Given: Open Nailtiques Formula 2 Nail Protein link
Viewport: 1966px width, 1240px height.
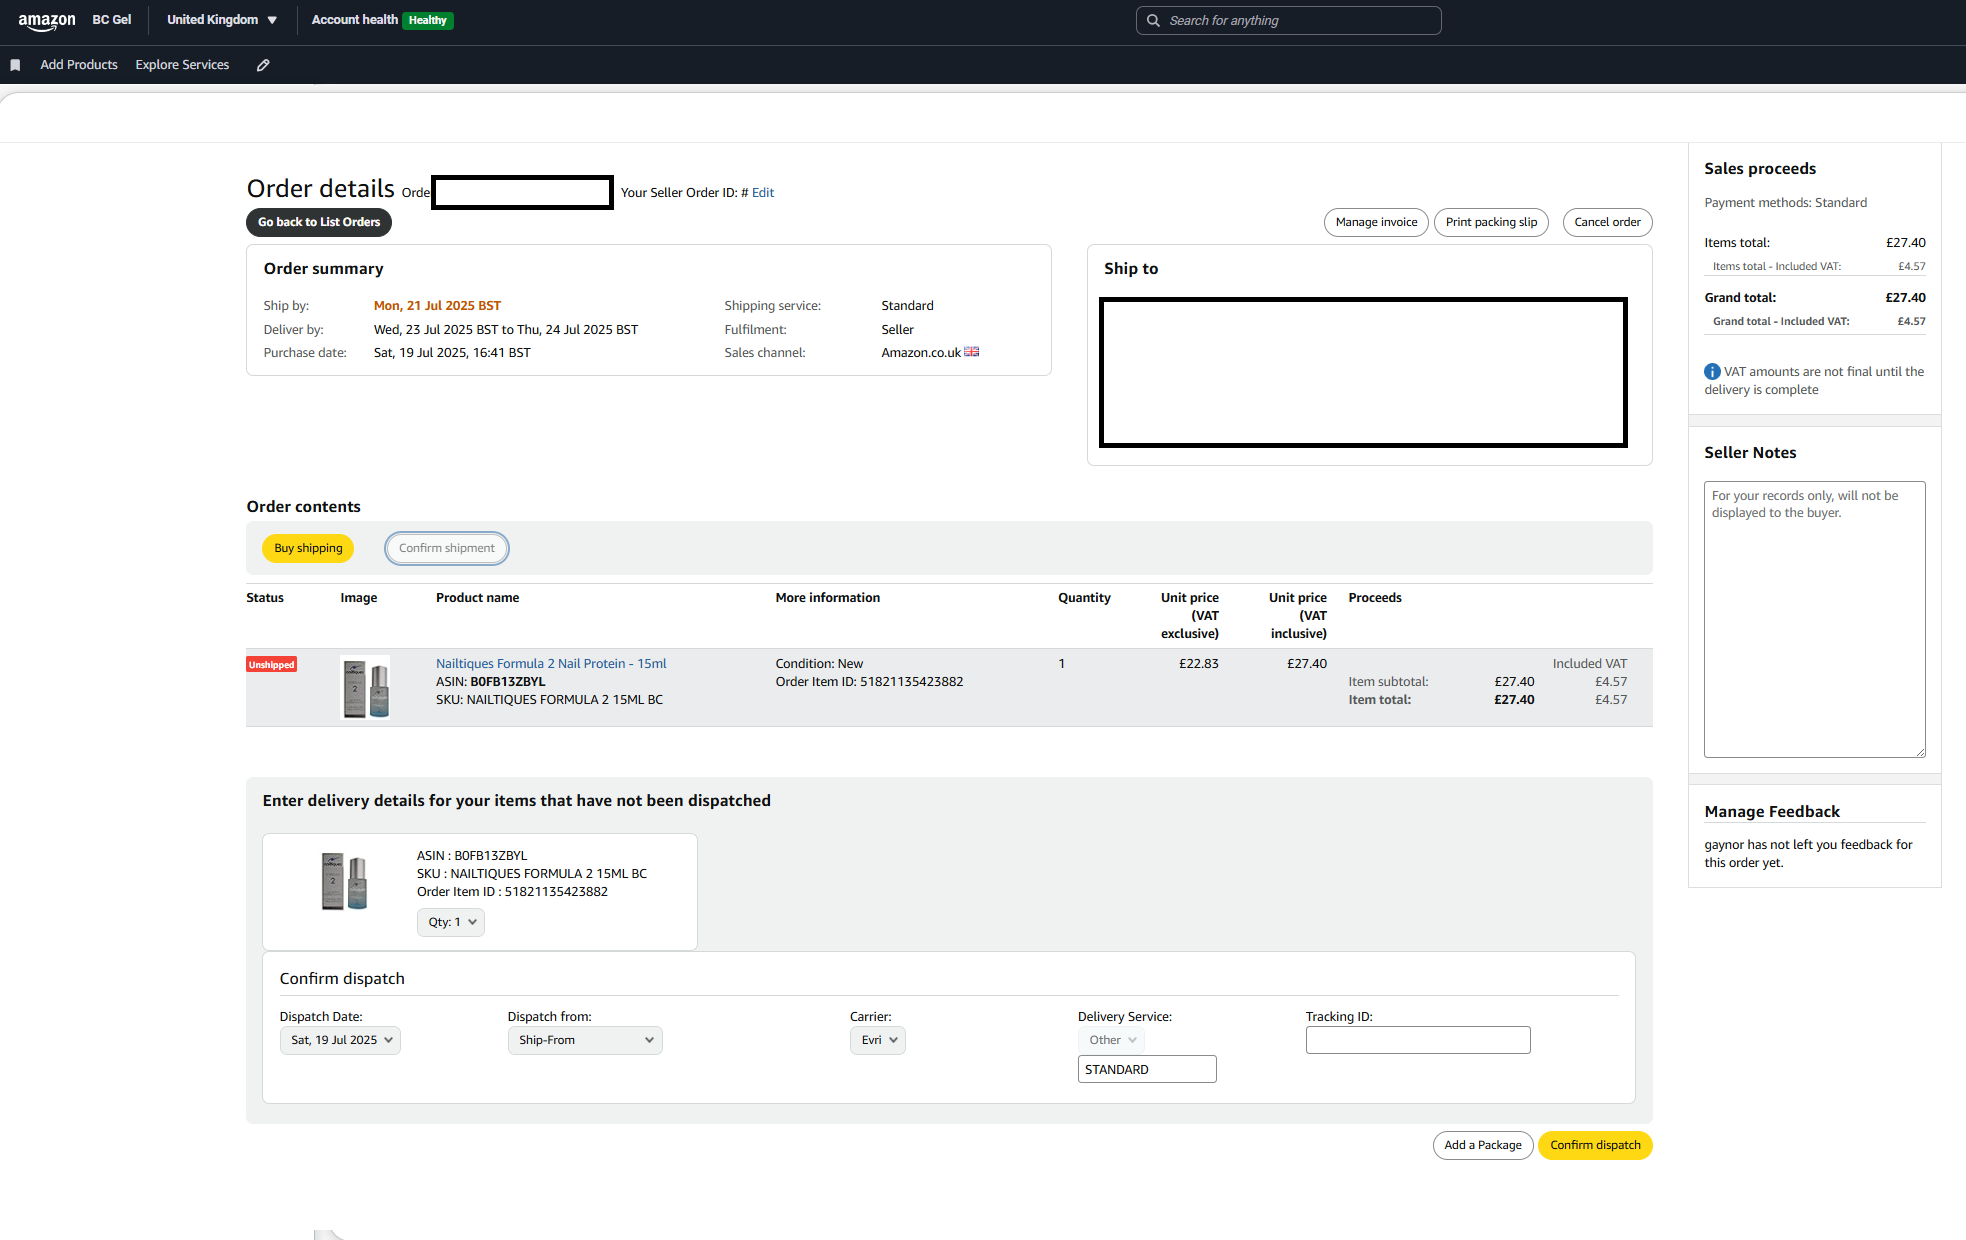Looking at the screenshot, I should pyautogui.click(x=551, y=663).
